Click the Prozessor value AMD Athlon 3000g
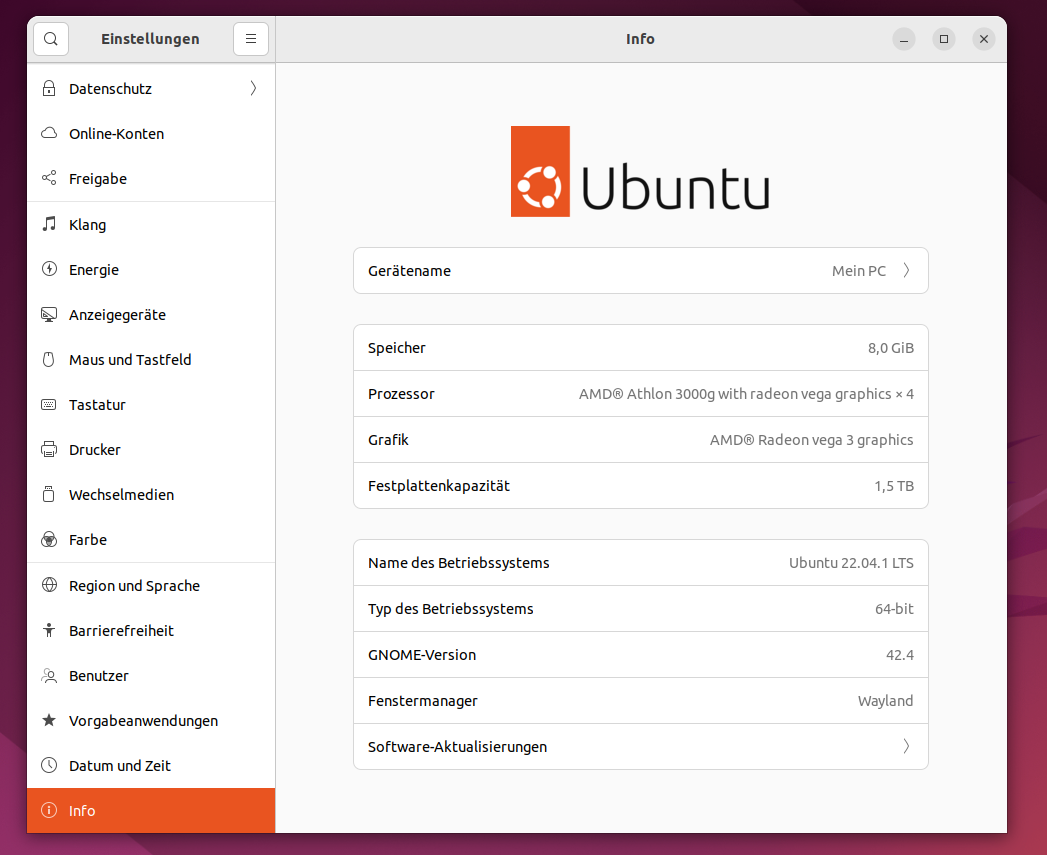The image size is (1047, 855). [x=746, y=394]
